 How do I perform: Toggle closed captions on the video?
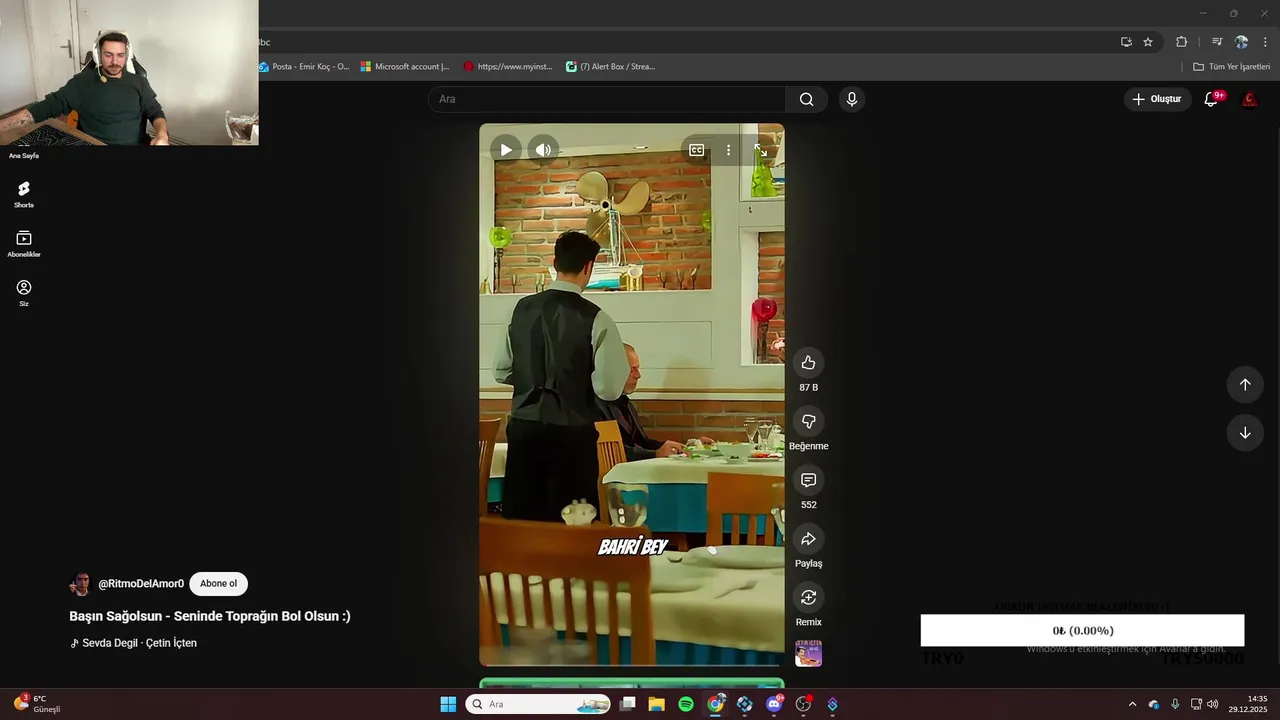coord(697,150)
